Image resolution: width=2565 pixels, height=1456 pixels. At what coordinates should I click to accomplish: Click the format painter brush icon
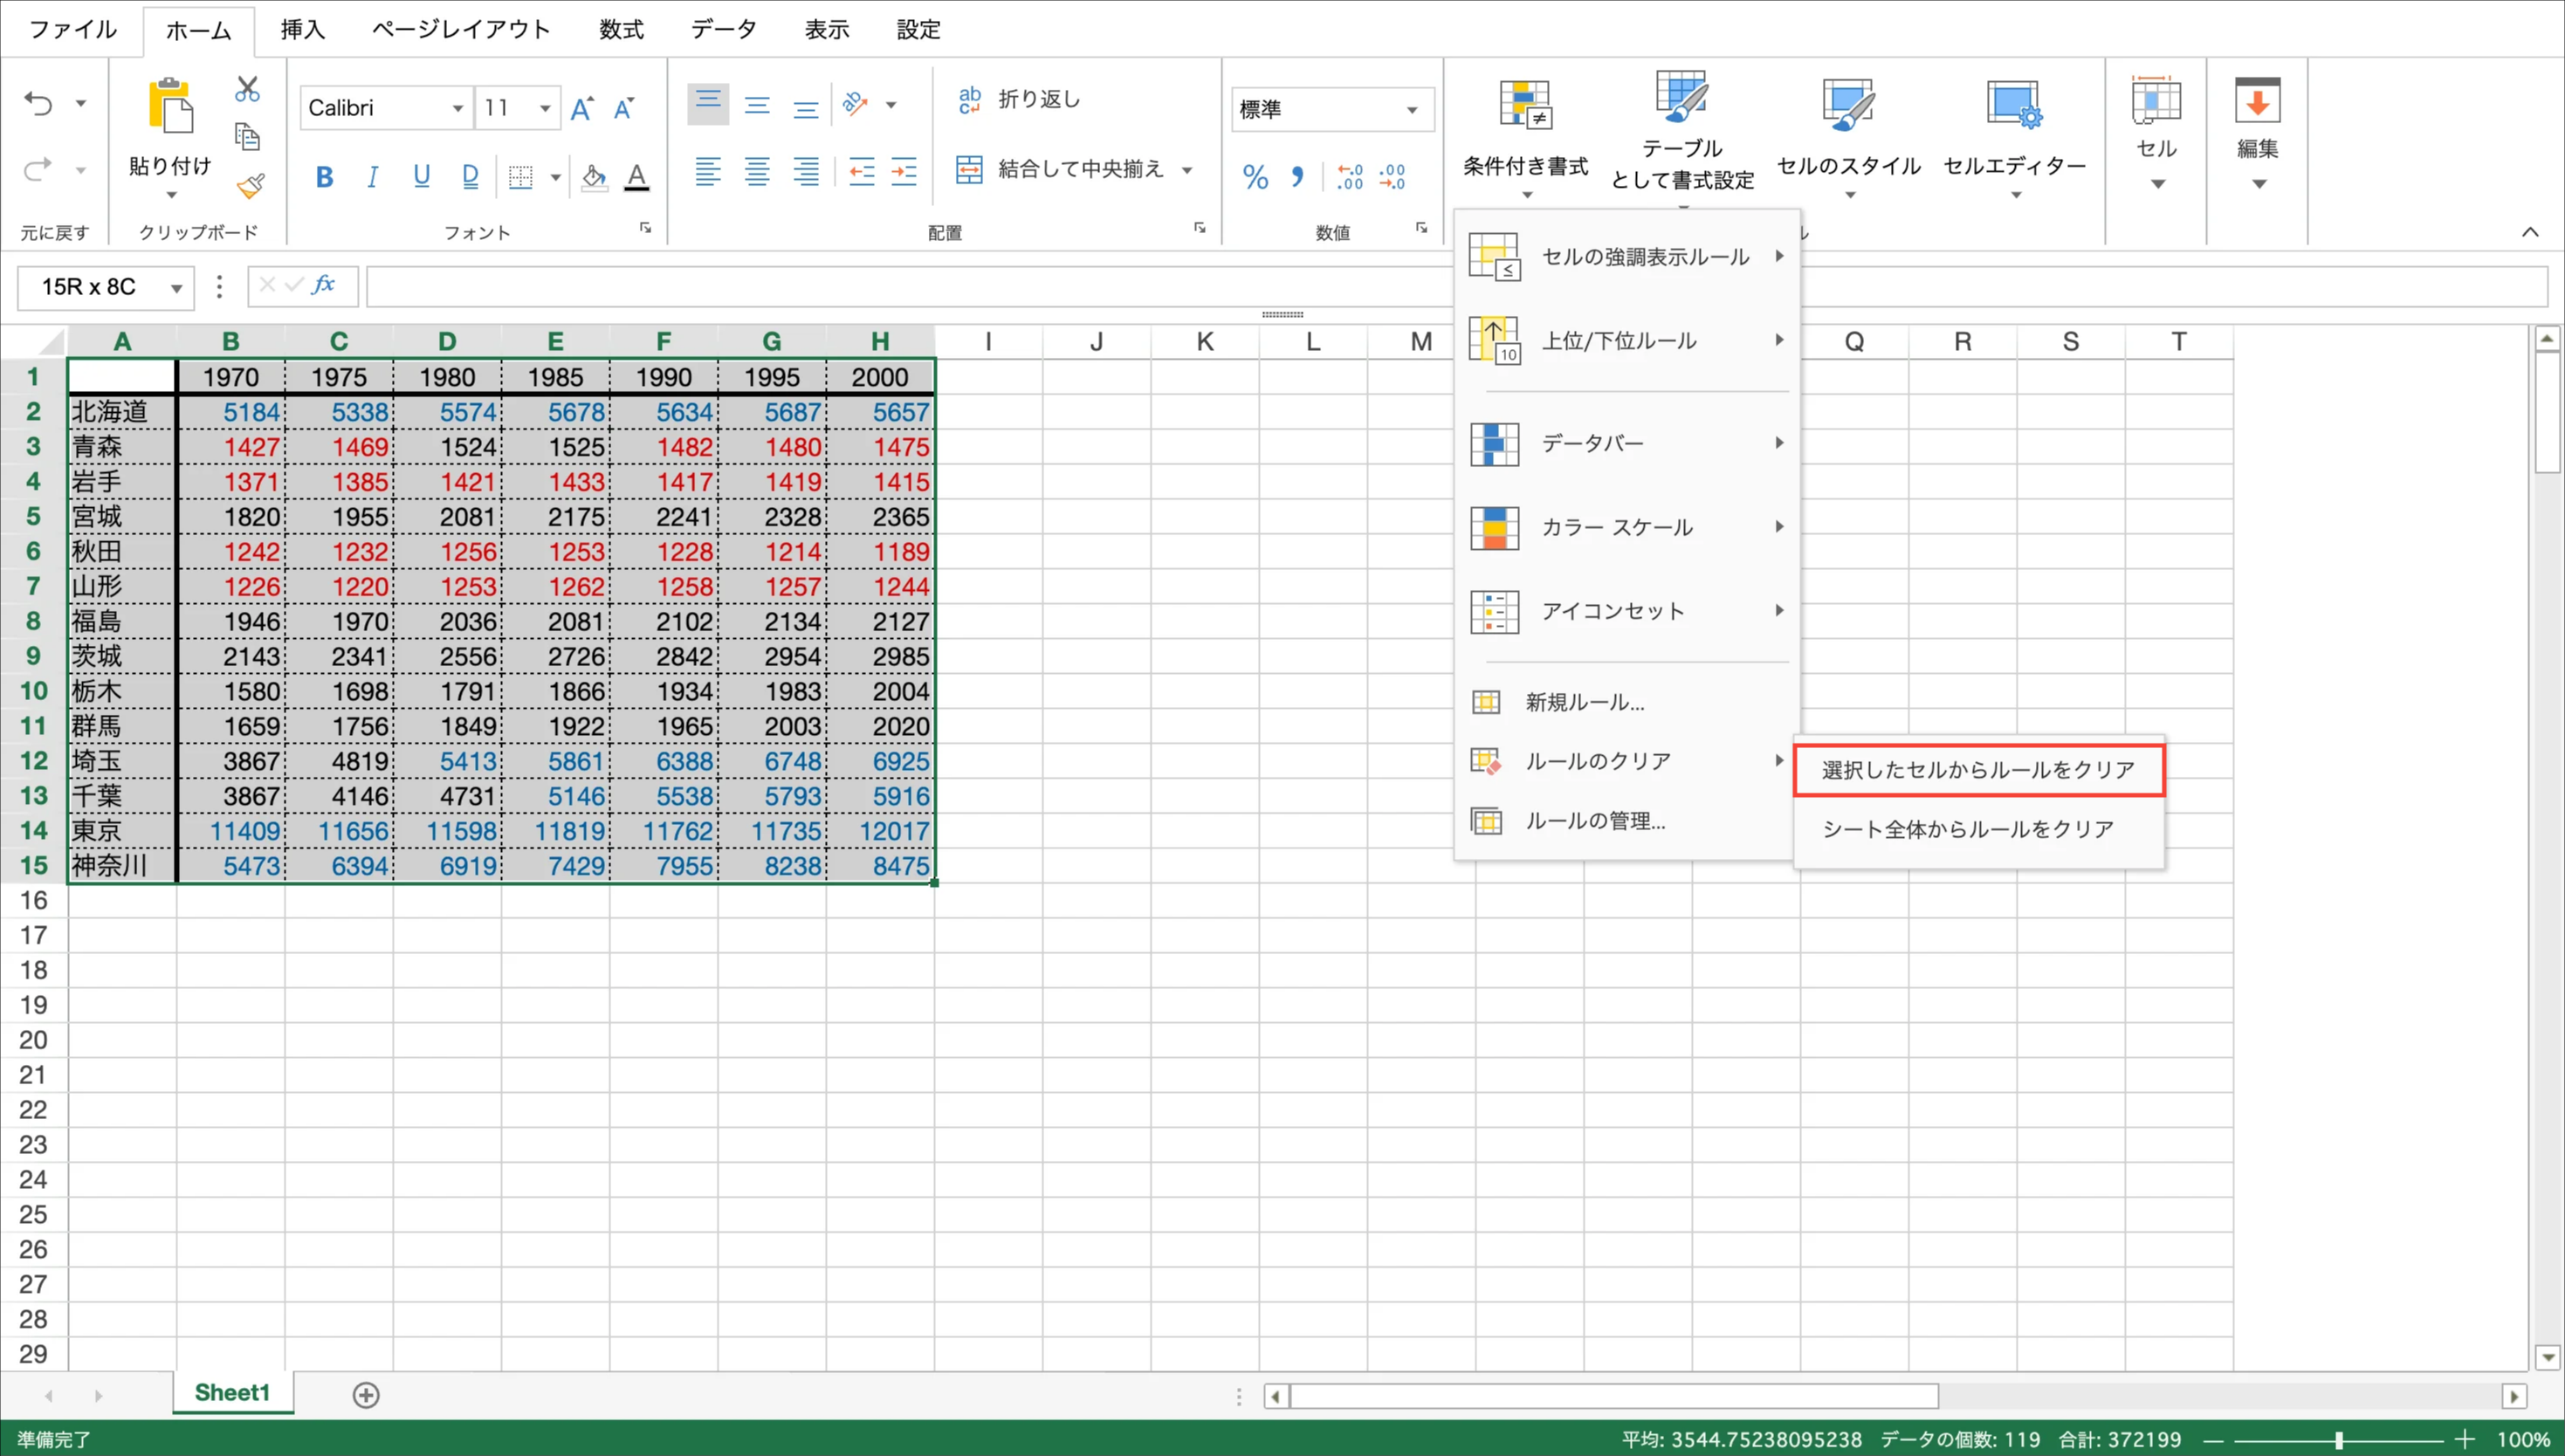pyautogui.click(x=250, y=186)
